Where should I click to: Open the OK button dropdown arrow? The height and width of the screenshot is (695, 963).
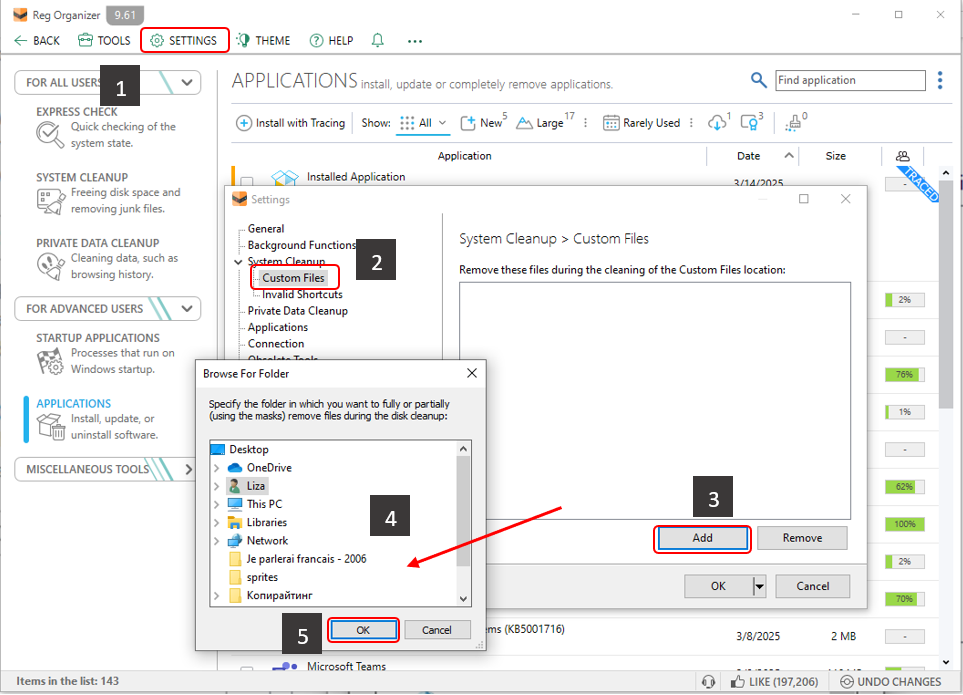coord(760,586)
